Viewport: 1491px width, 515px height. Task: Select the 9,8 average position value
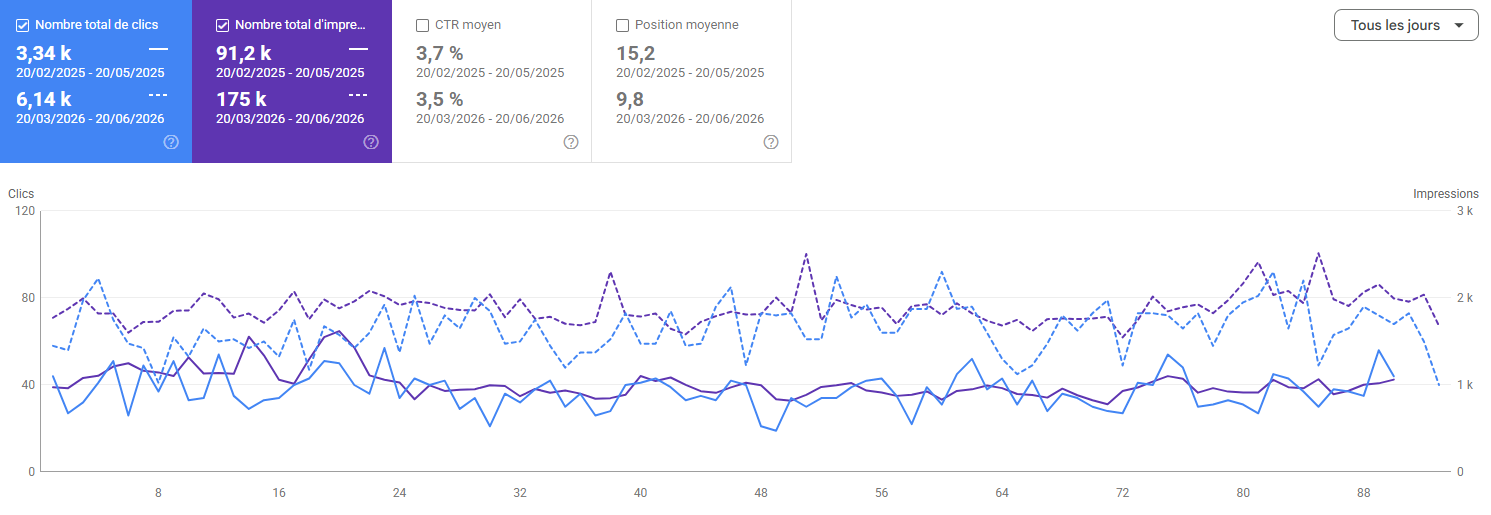point(630,99)
